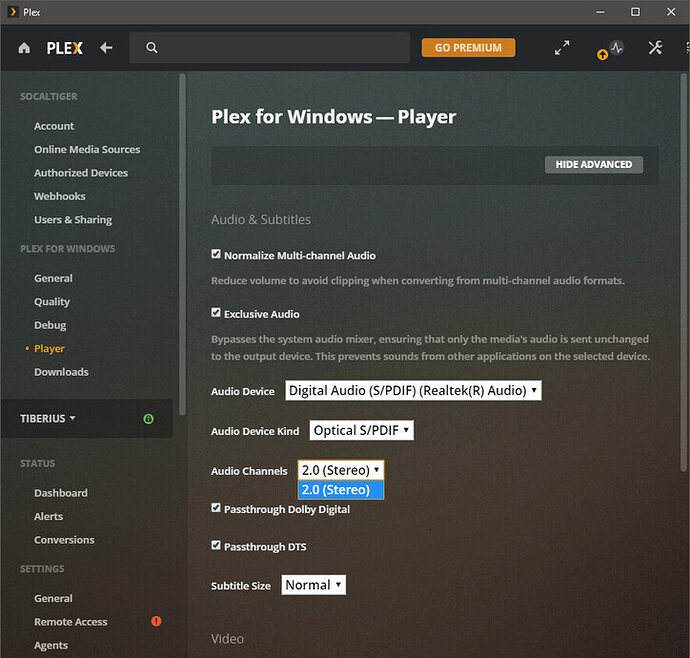The width and height of the screenshot is (690, 658).
Task: Open the Subtitle Size dropdown
Action: click(313, 585)
